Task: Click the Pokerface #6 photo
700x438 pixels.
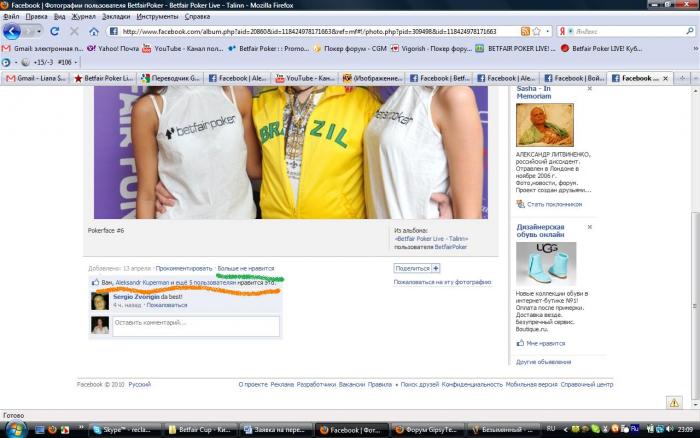Action: click(291, 152)
